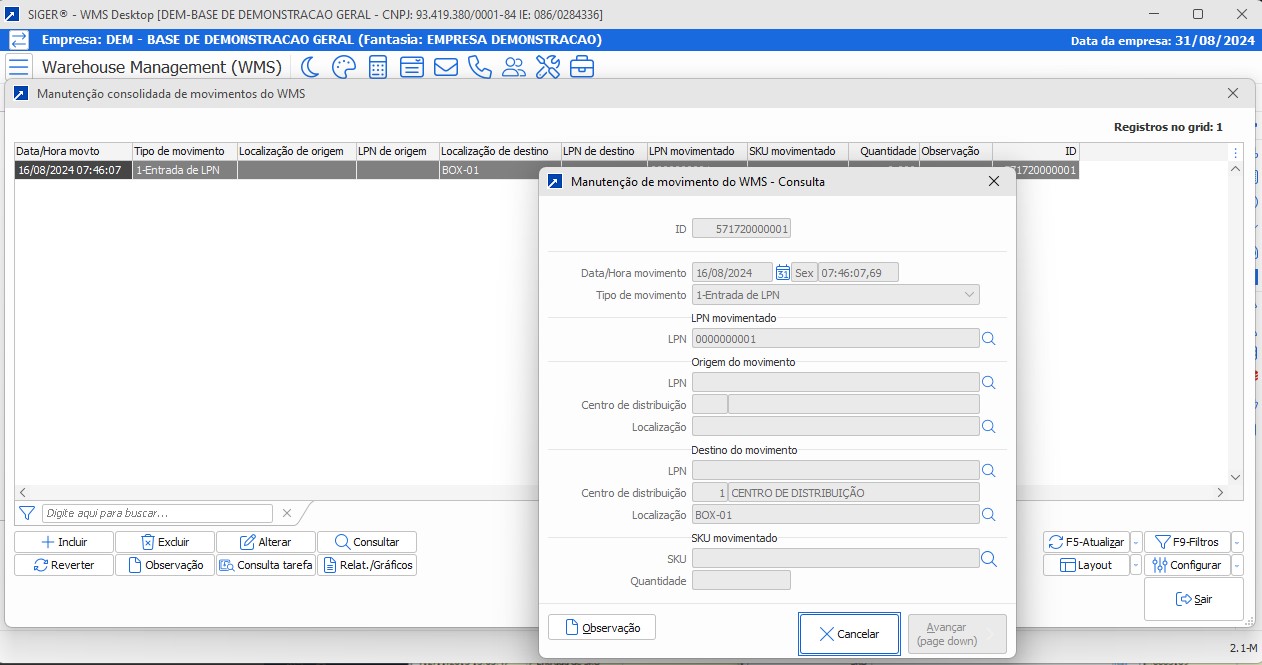Expand arrow beside F9-Filtros button
The image size is (1262, 665).
[1237, 542]
